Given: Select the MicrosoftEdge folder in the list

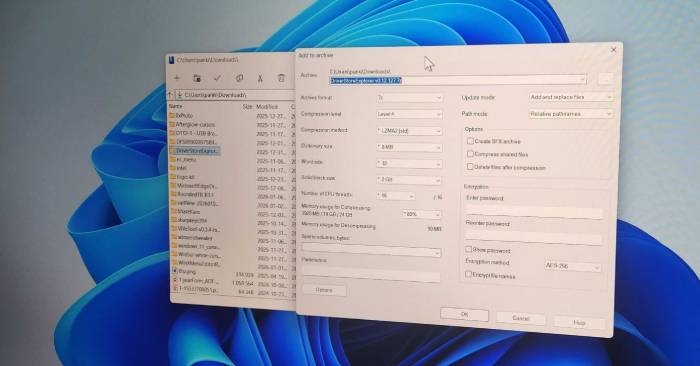Looking at the screenshot, I should [194, 186].
